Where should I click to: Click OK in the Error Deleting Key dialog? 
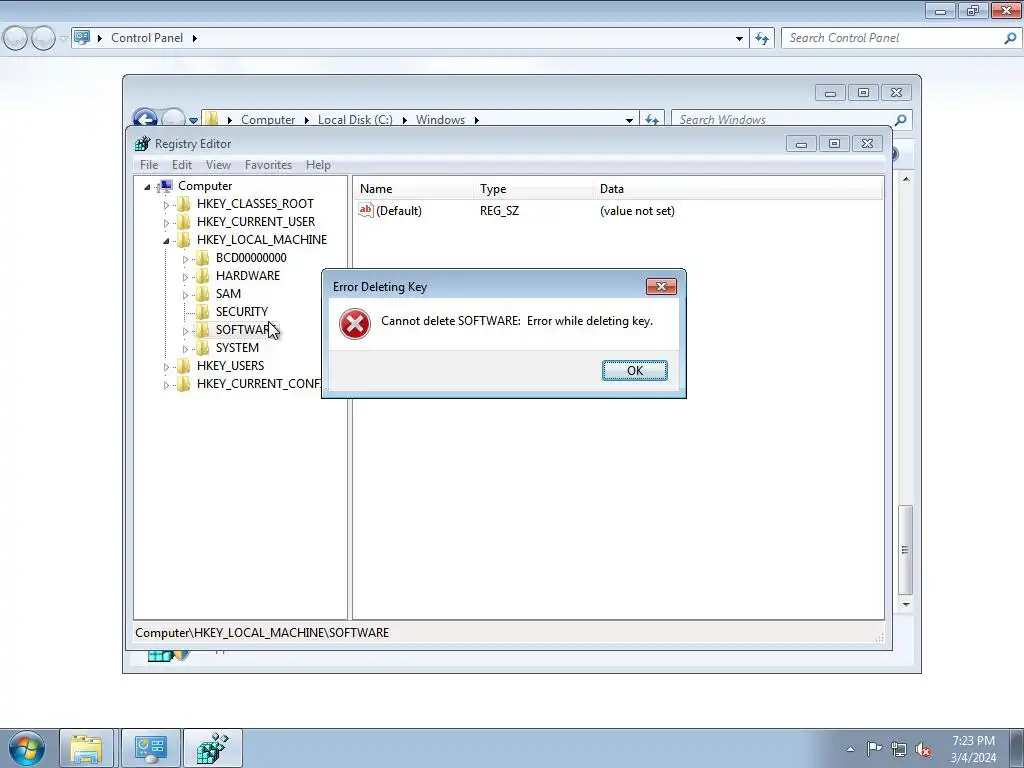[634, 370]
